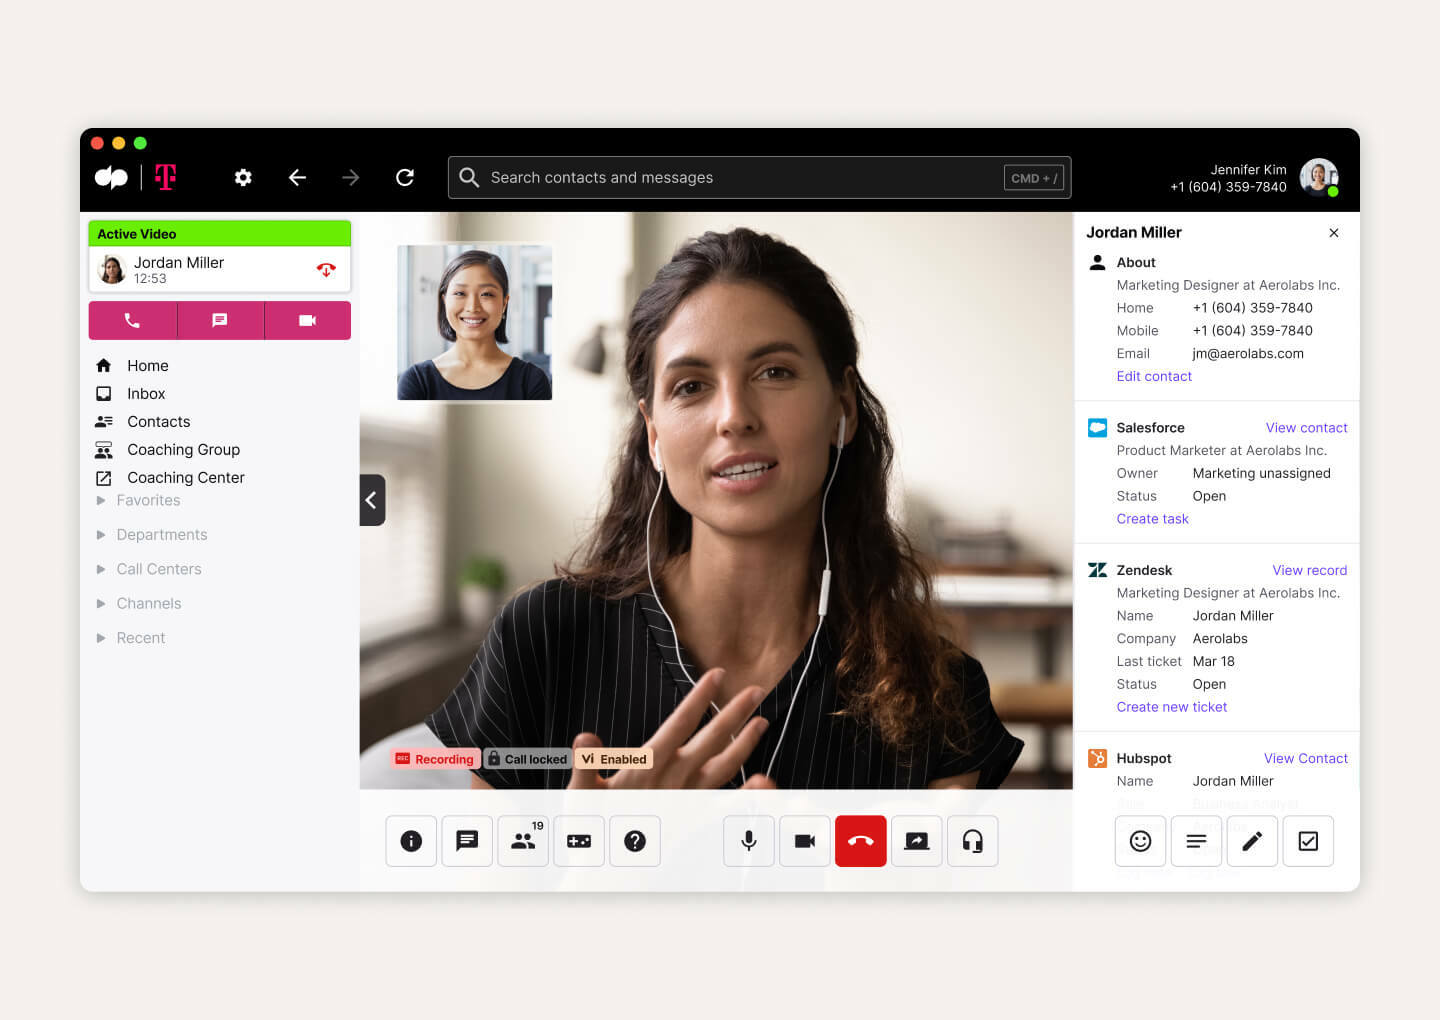Click Zendesk View record link
This screenshot has width=1440, height=1020.
click(x=1309, y=571)
